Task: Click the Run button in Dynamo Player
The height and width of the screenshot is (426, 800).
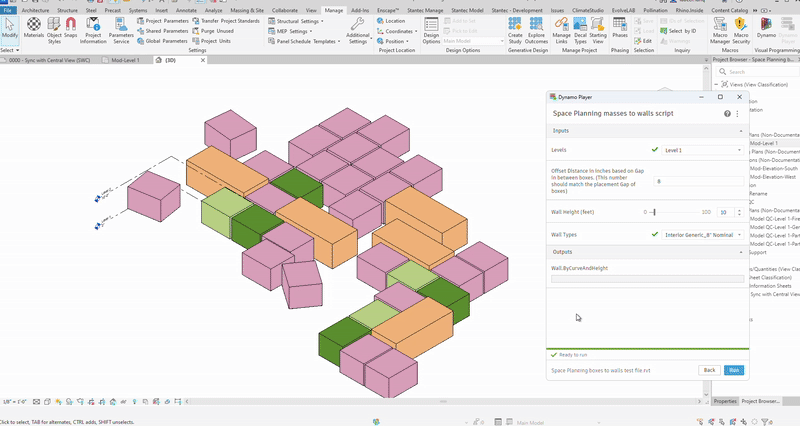Action: [x=734, y=370]
